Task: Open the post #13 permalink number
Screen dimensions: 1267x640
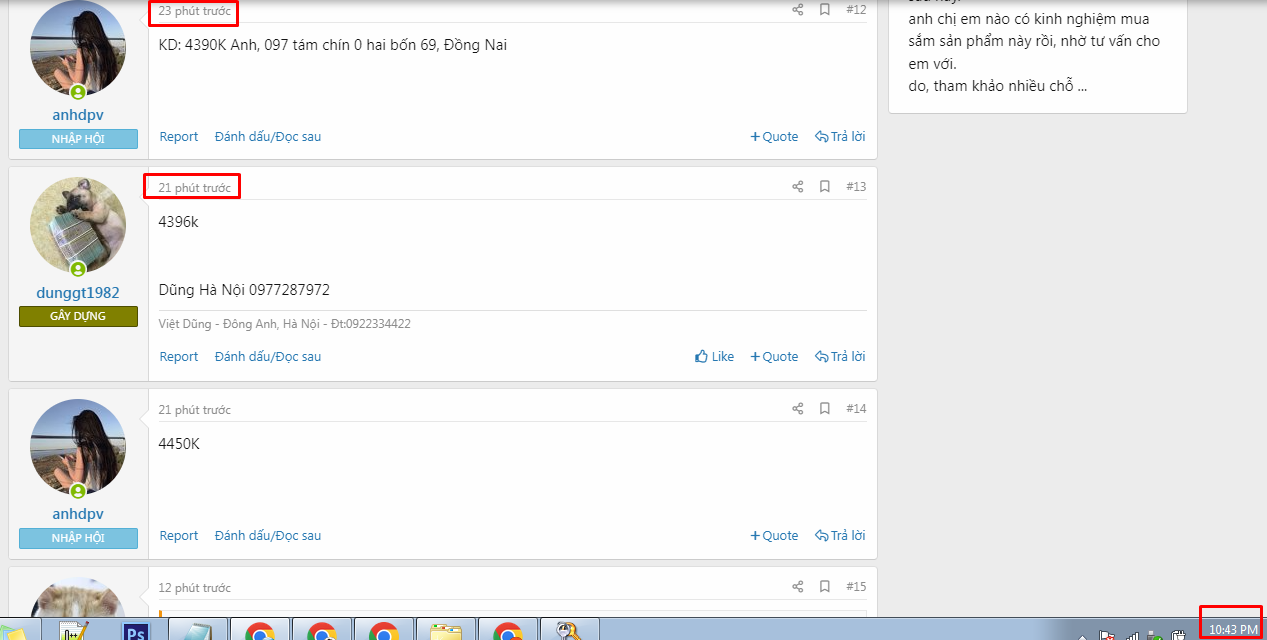Action: tap(856, 187)
